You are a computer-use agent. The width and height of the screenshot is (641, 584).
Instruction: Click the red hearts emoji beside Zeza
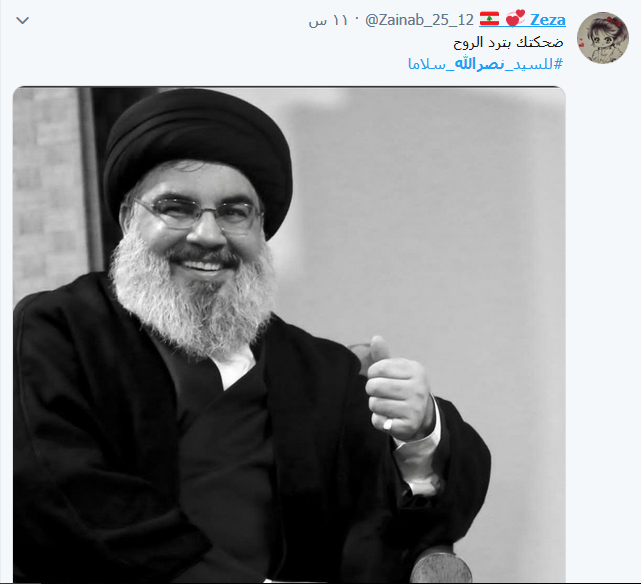[515, 18]
